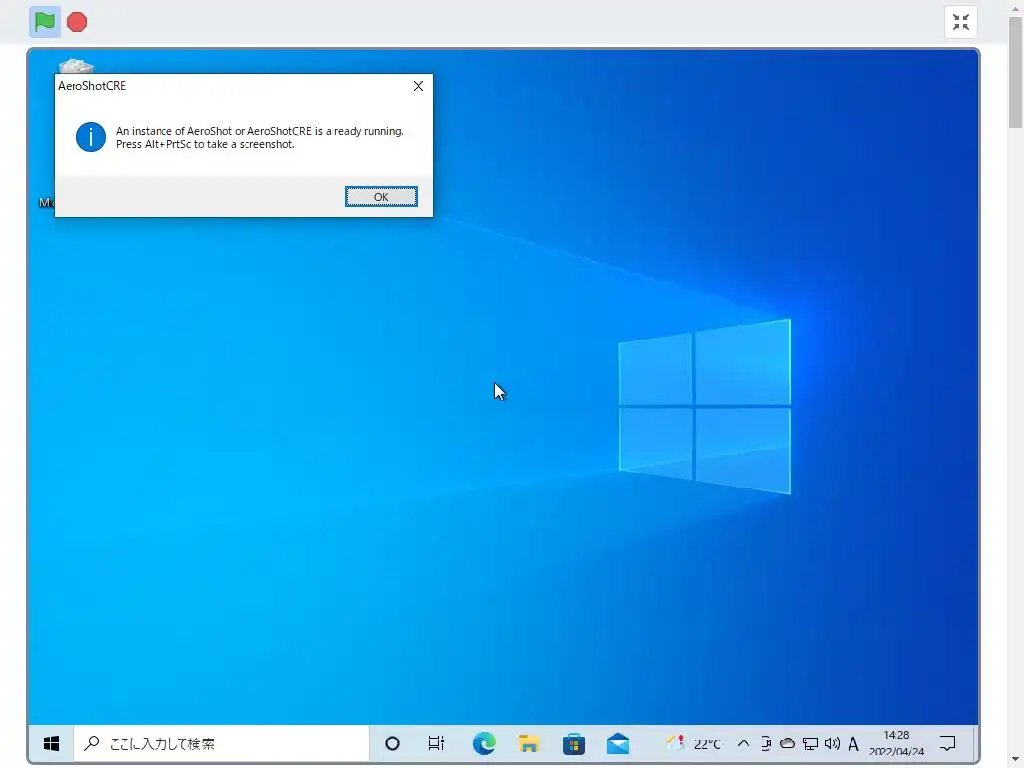Open network settings from the tray icon
The height and width of the screenshot is (768, 1024).
pyautogui.click(x=810, y=743)
